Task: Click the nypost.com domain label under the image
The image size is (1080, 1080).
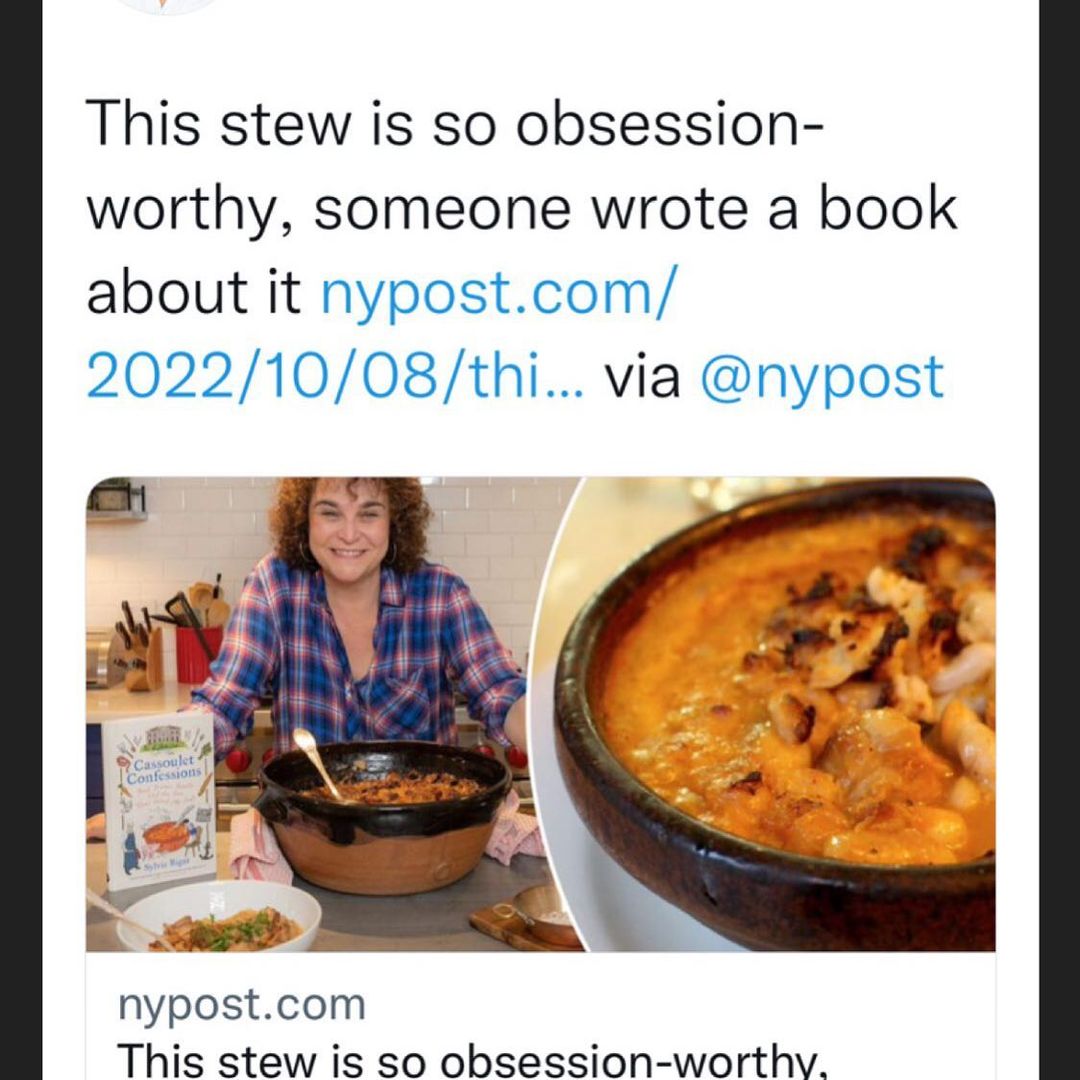Action: pyautogui.click(x=241, y=1005)
